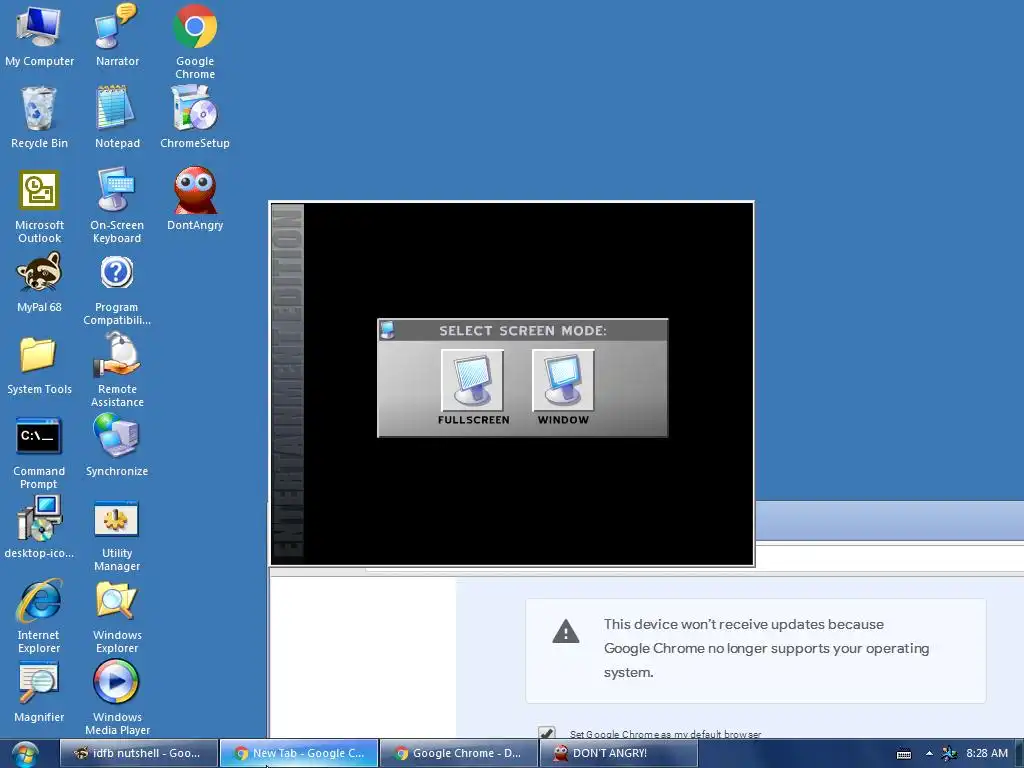Image resolution: width=1024 pixels, height=768 pixels.
Task: Click the small monitor icon beside Select Screen Mode
Action: coord(387,330)
